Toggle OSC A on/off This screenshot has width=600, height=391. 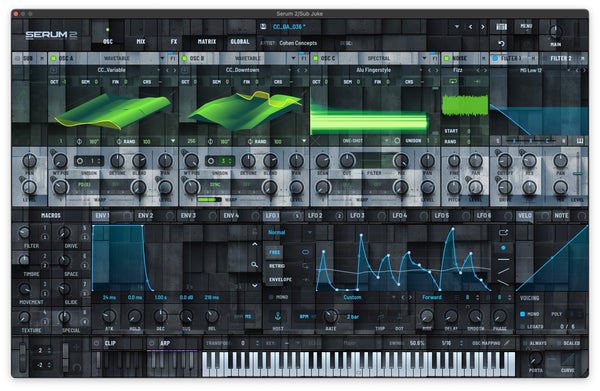pos(54,58)
